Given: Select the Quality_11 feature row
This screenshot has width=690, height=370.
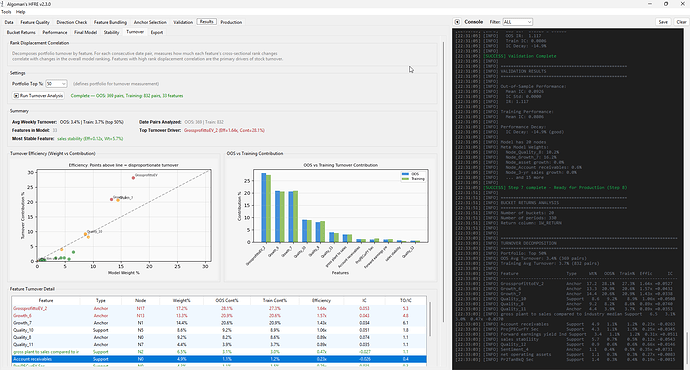Looking at the screenshot, I should (219, 344).
